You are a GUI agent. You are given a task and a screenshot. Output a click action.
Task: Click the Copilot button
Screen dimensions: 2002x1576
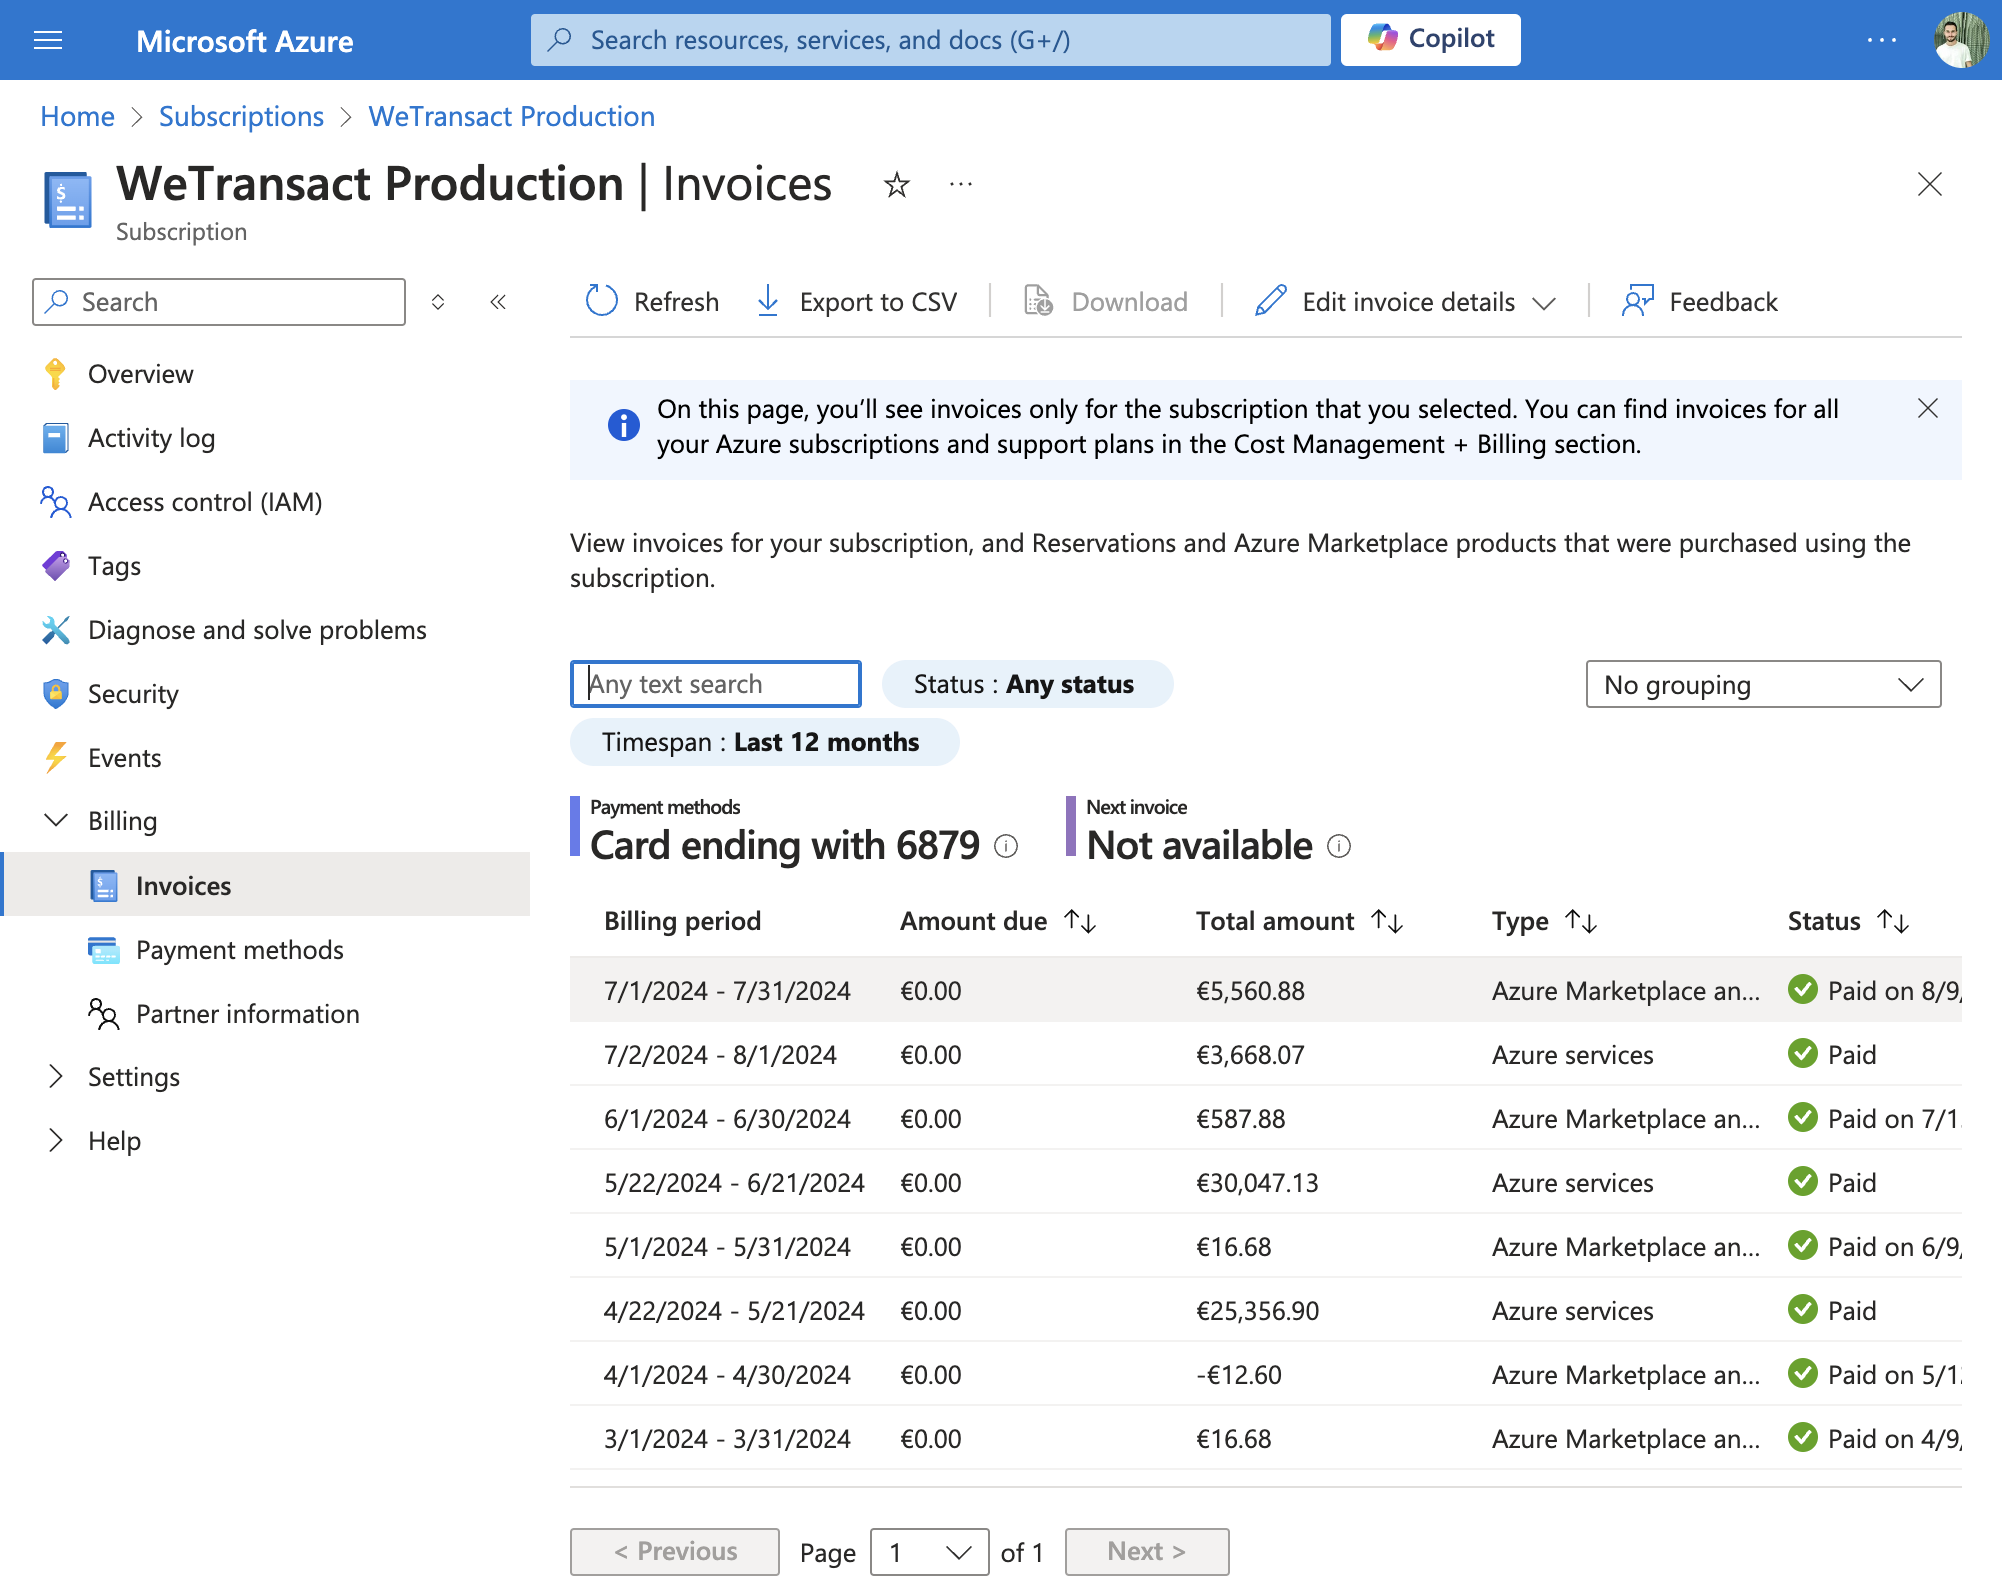coord(1430,40)
